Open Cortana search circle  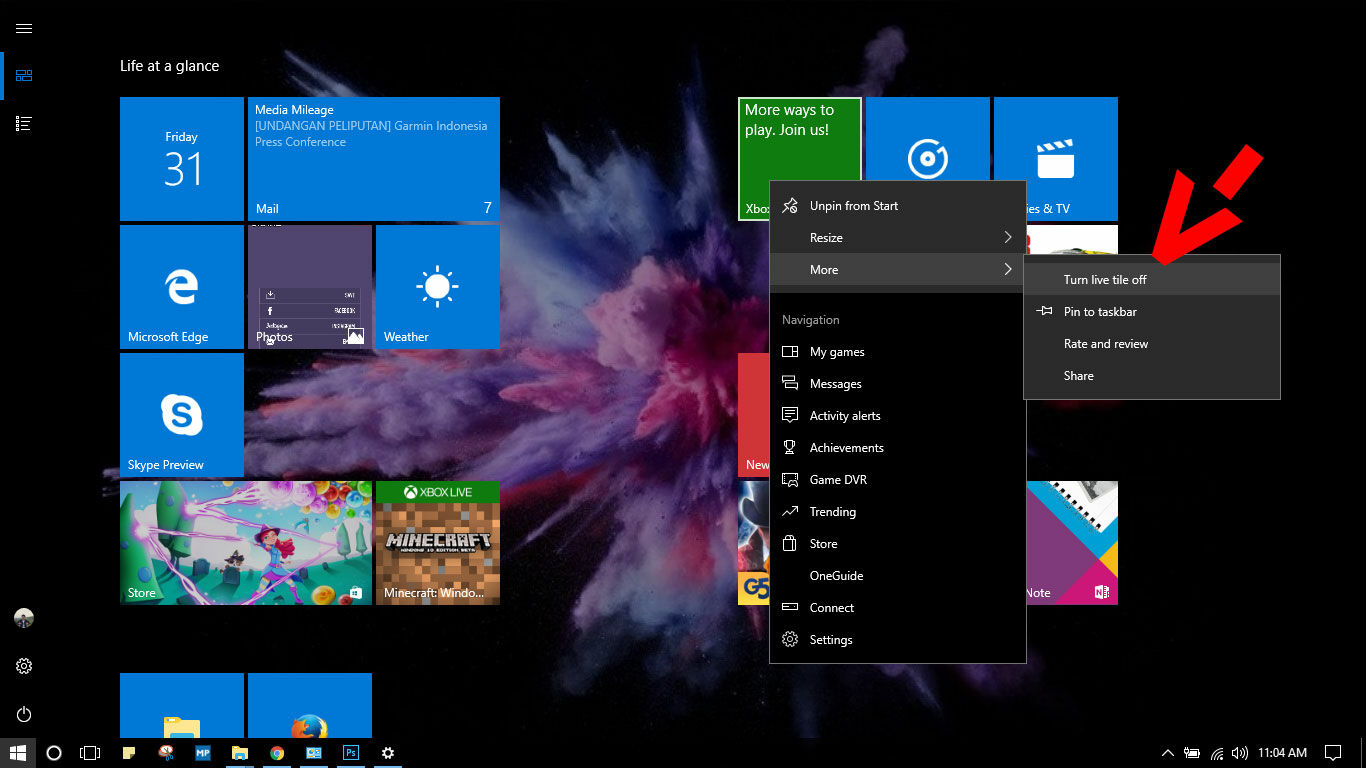[x=54, y=753]
